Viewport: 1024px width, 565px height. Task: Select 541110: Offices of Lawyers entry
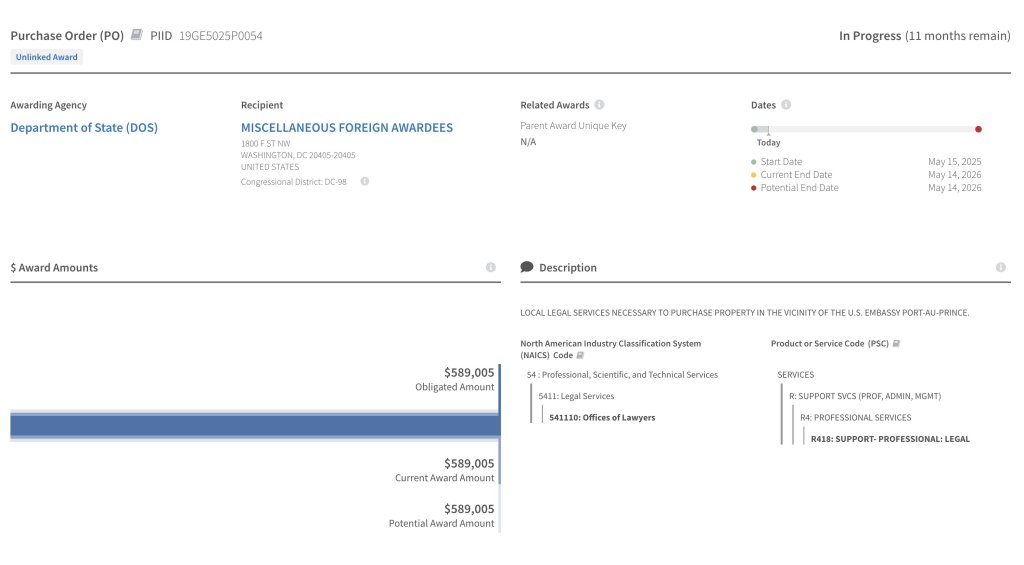tap(602, 418)
